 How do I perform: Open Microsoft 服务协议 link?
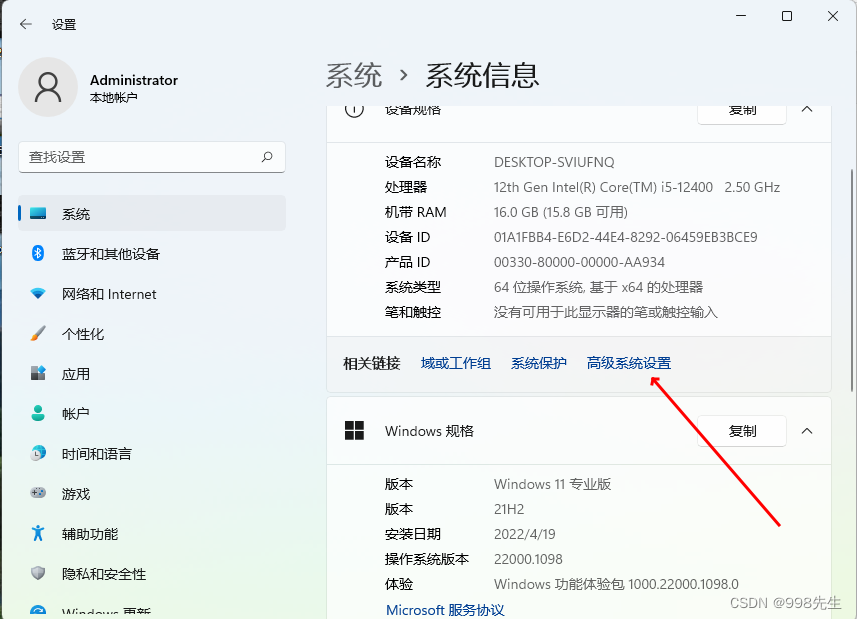445,610
